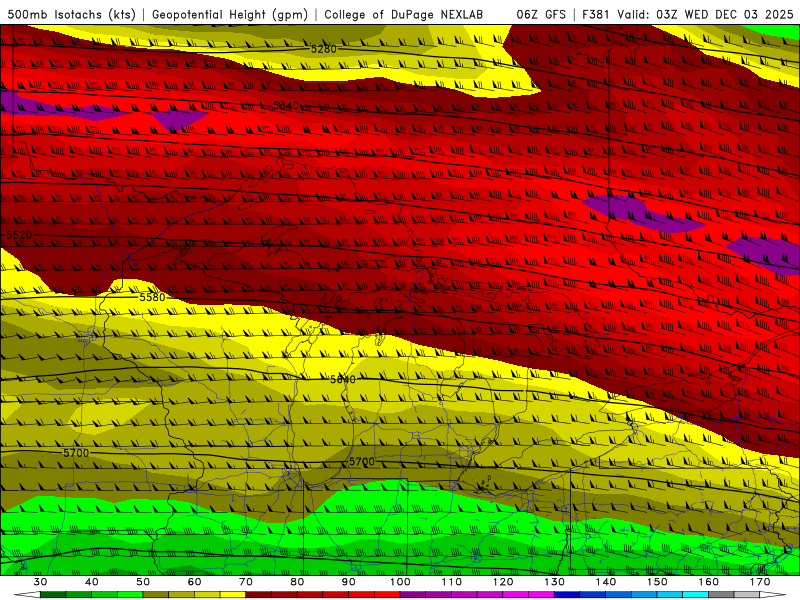Click the 130 value on the color scale
Screen dimensions: 800x600
pyautogui.click(x=554, y=582)
